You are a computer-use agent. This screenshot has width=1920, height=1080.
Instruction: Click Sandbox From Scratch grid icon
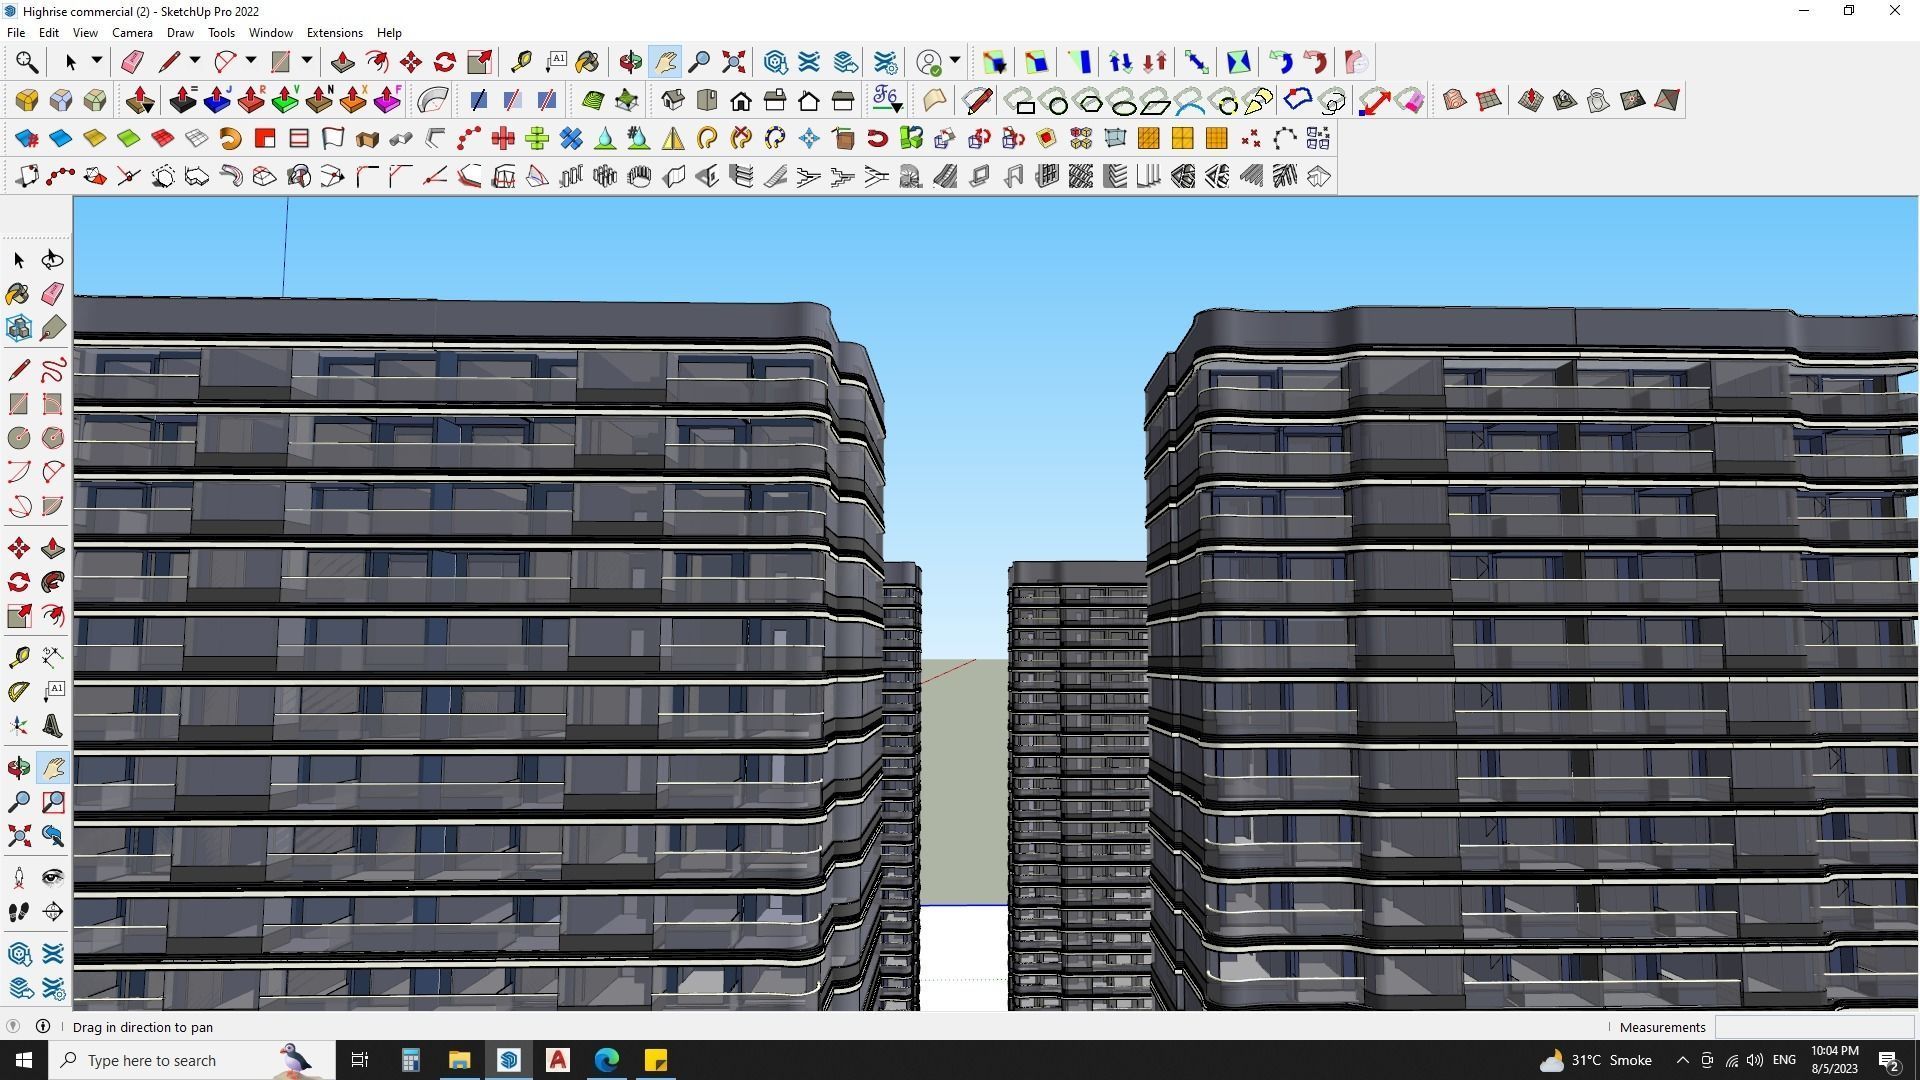pos(1489,100)
